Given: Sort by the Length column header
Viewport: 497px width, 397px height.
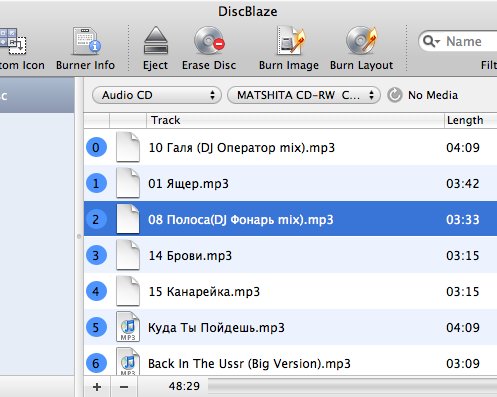Looking at the screenshot, I should pos(471,120).
